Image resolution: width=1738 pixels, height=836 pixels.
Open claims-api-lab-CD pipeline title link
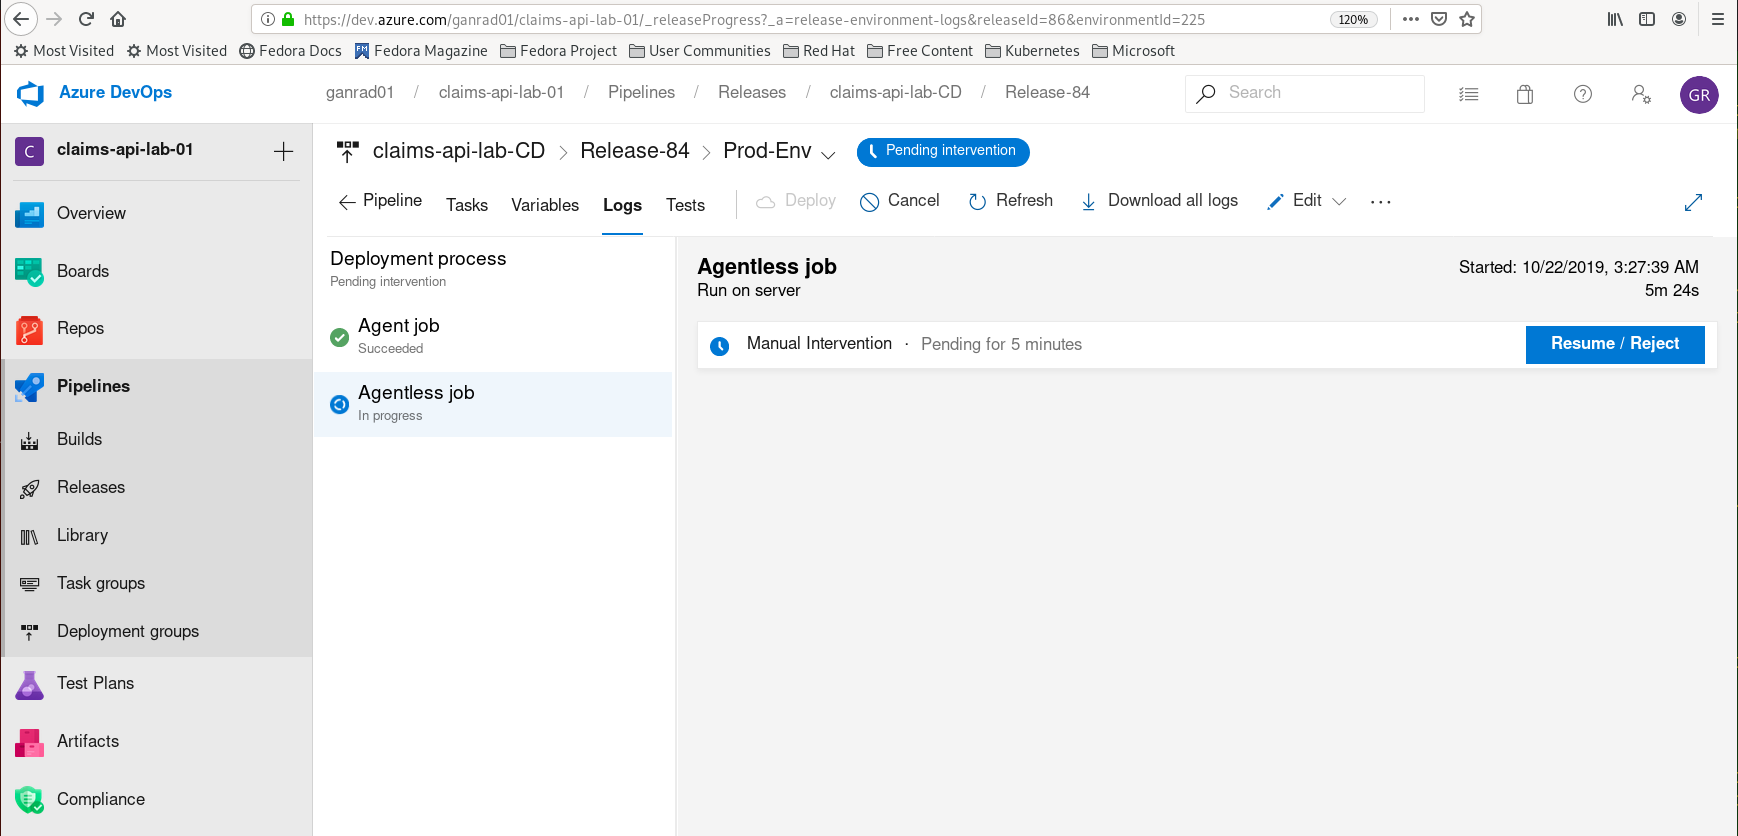tap(459, 151)
